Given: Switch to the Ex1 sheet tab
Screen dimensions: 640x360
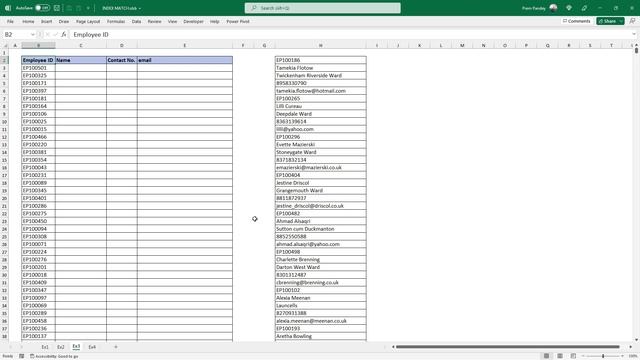Looking at the screenshot, I should [45, 347].
